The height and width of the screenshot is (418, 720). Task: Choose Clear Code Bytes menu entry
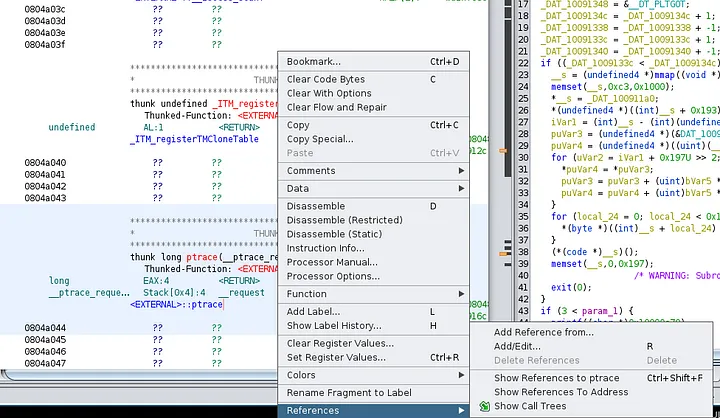point(373,79)
